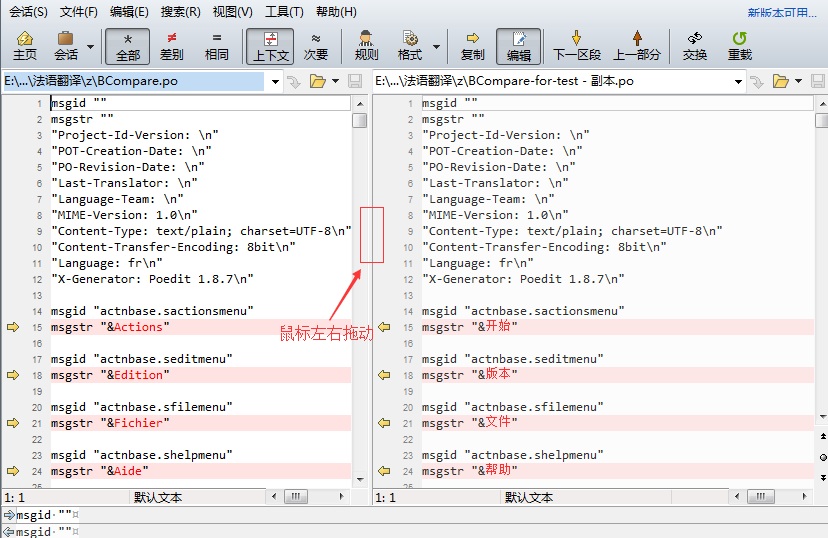Copy line 18 &Edition to the right

pos(13,375)
